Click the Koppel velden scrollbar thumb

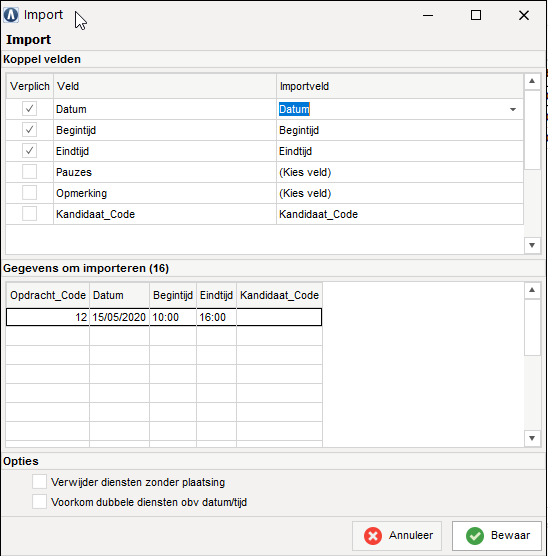(532, 130)
